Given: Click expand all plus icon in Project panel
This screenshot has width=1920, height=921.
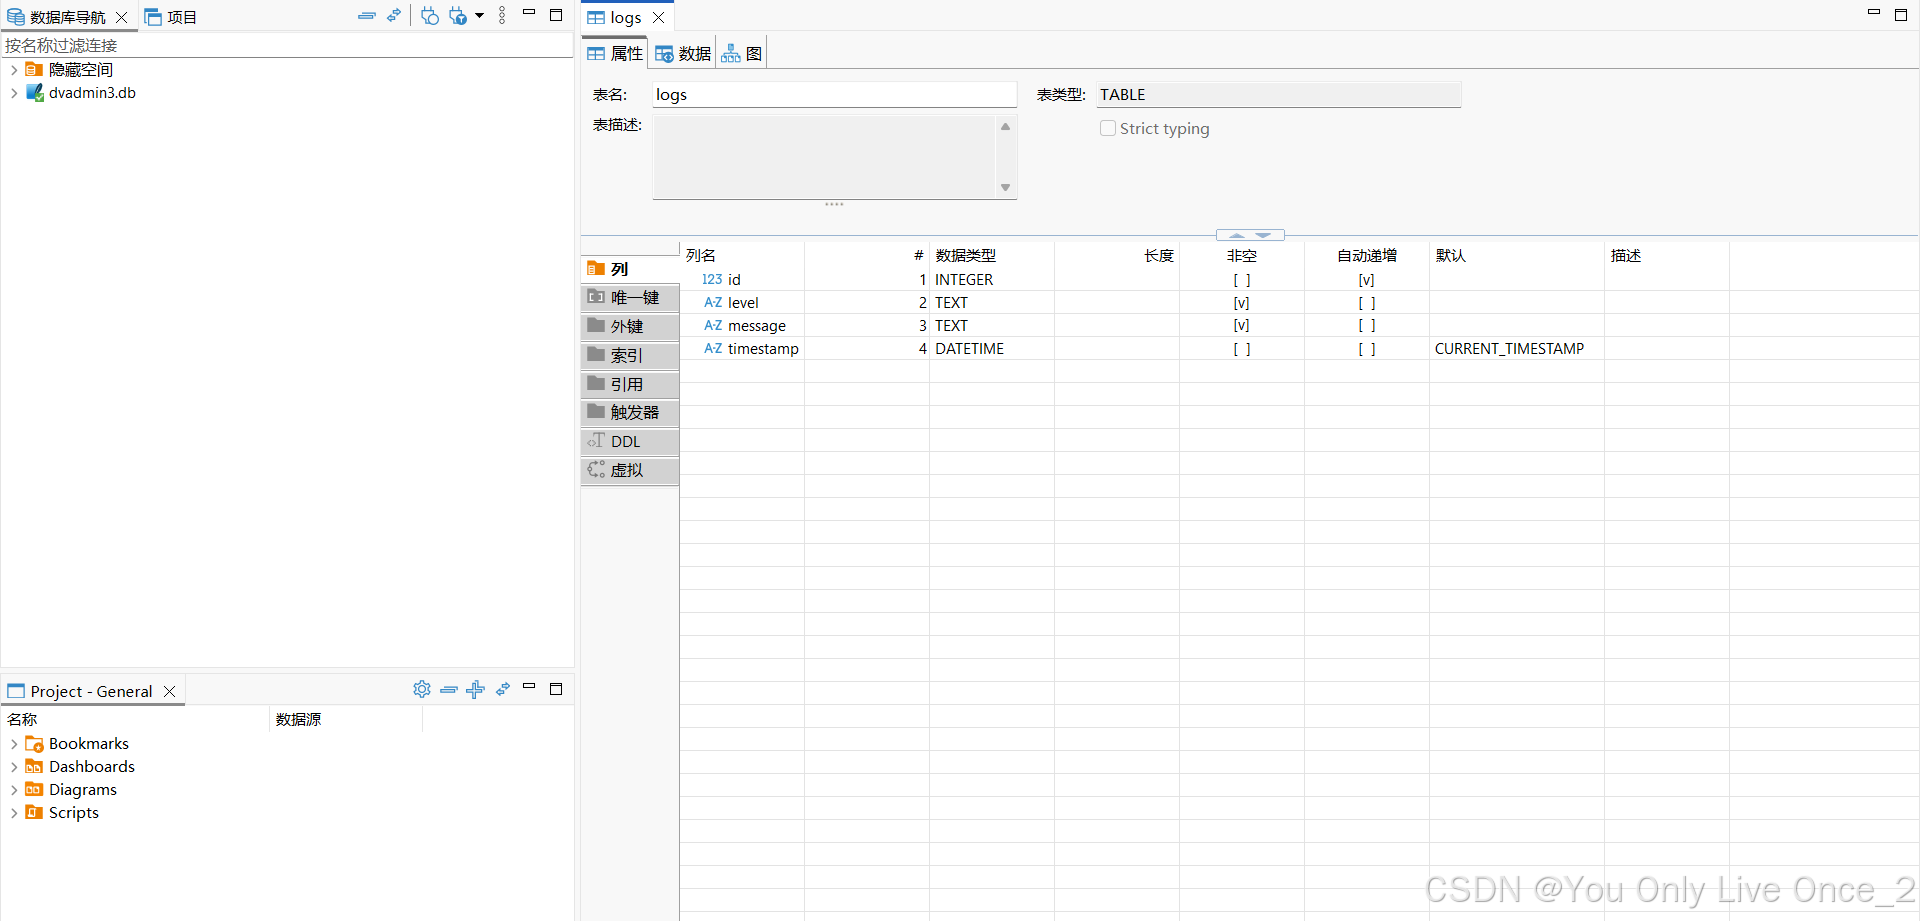Looking at the screenshot, I should coord(476,689).
